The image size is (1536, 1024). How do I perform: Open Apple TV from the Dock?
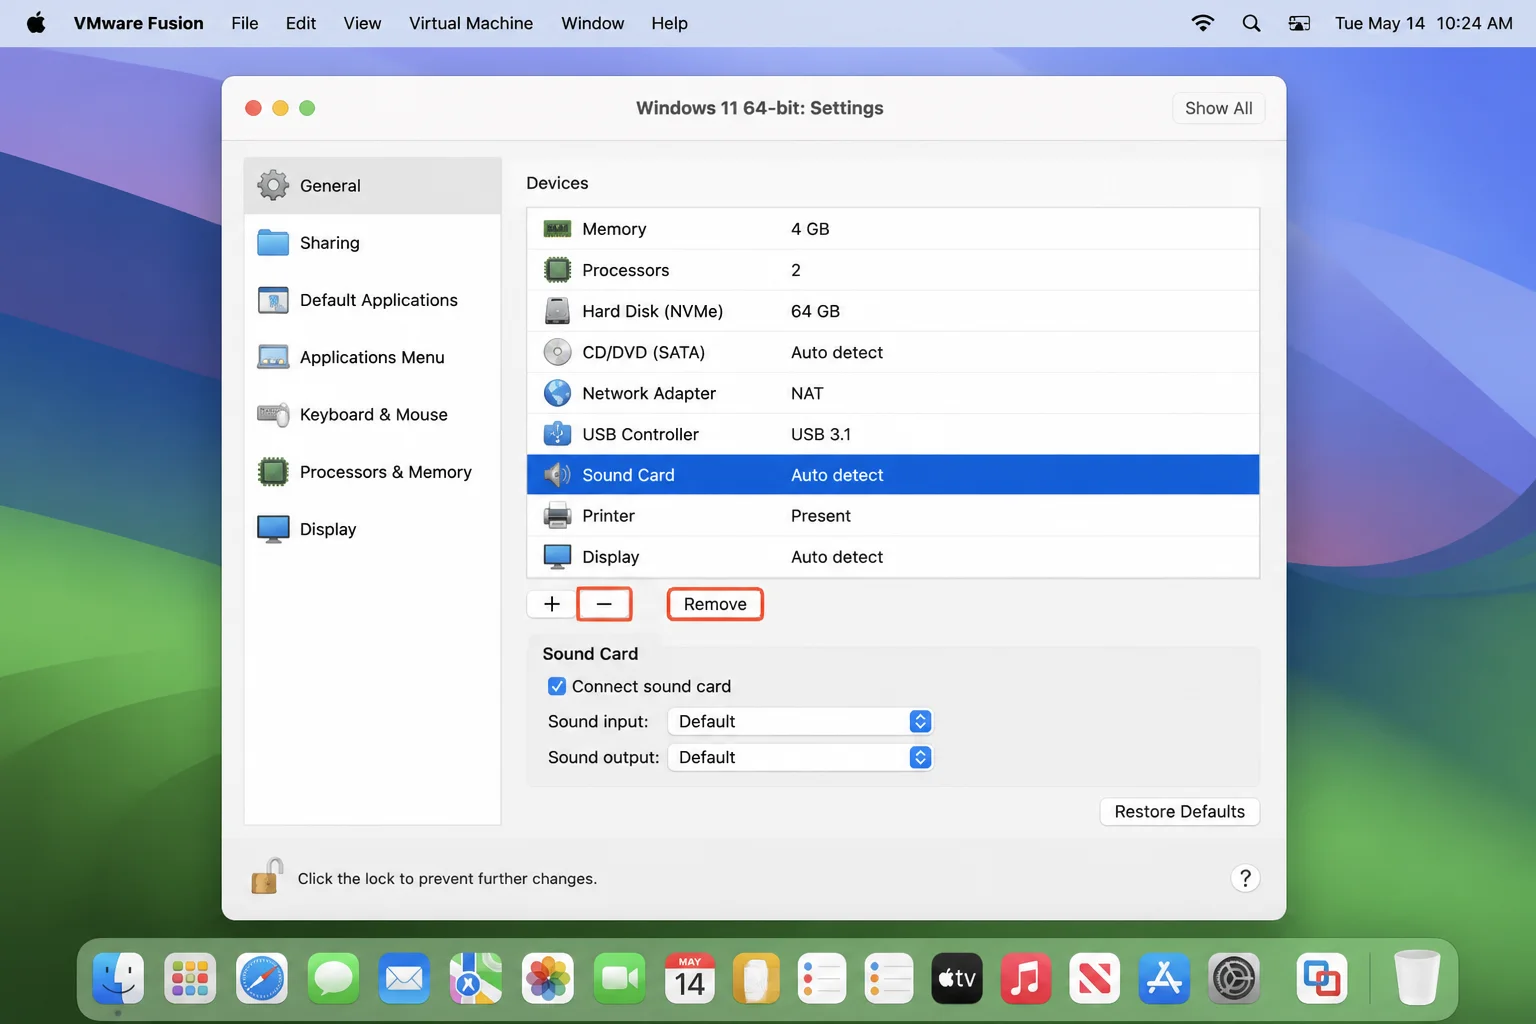[x=957, y=978]
